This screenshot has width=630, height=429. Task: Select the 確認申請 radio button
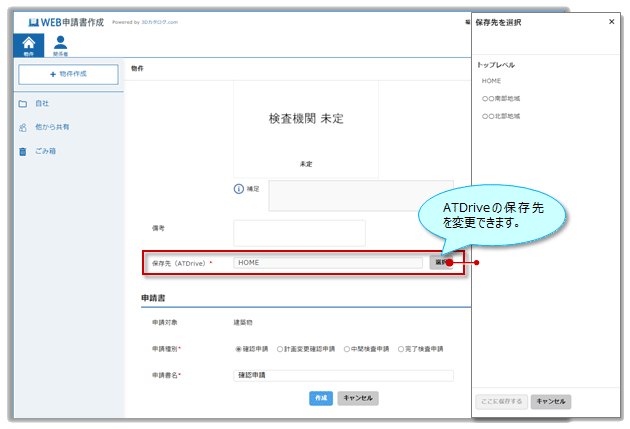(238, 349)
